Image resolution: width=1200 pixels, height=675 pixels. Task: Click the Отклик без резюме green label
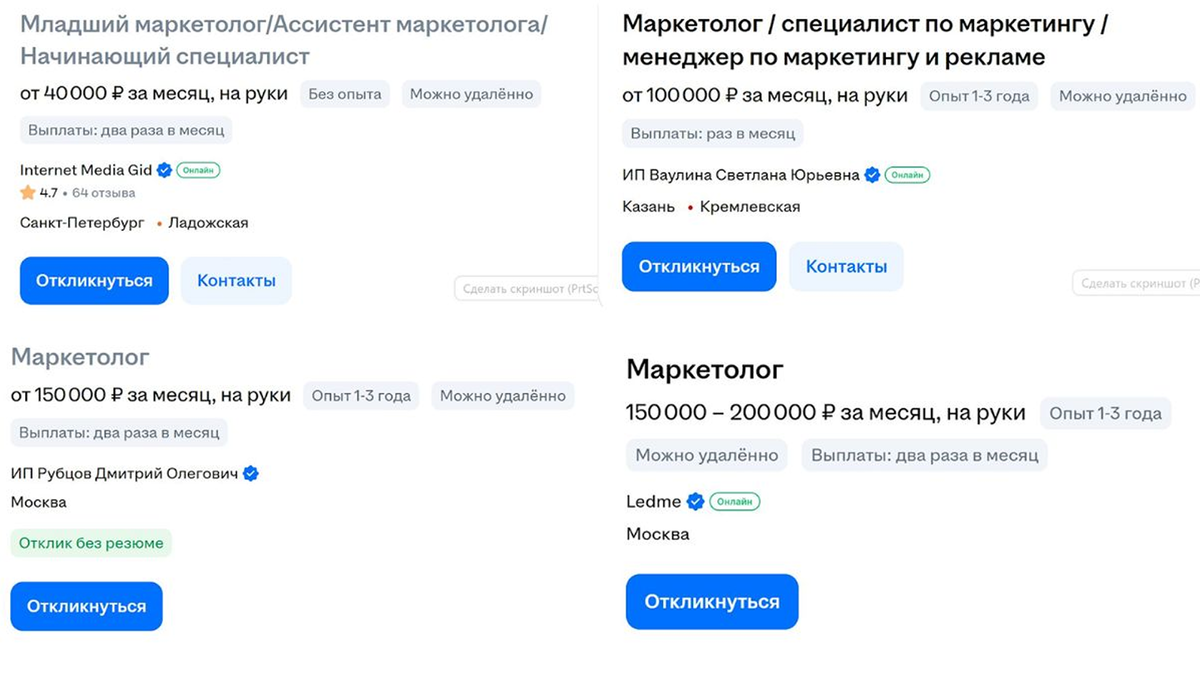pos(91,542)
